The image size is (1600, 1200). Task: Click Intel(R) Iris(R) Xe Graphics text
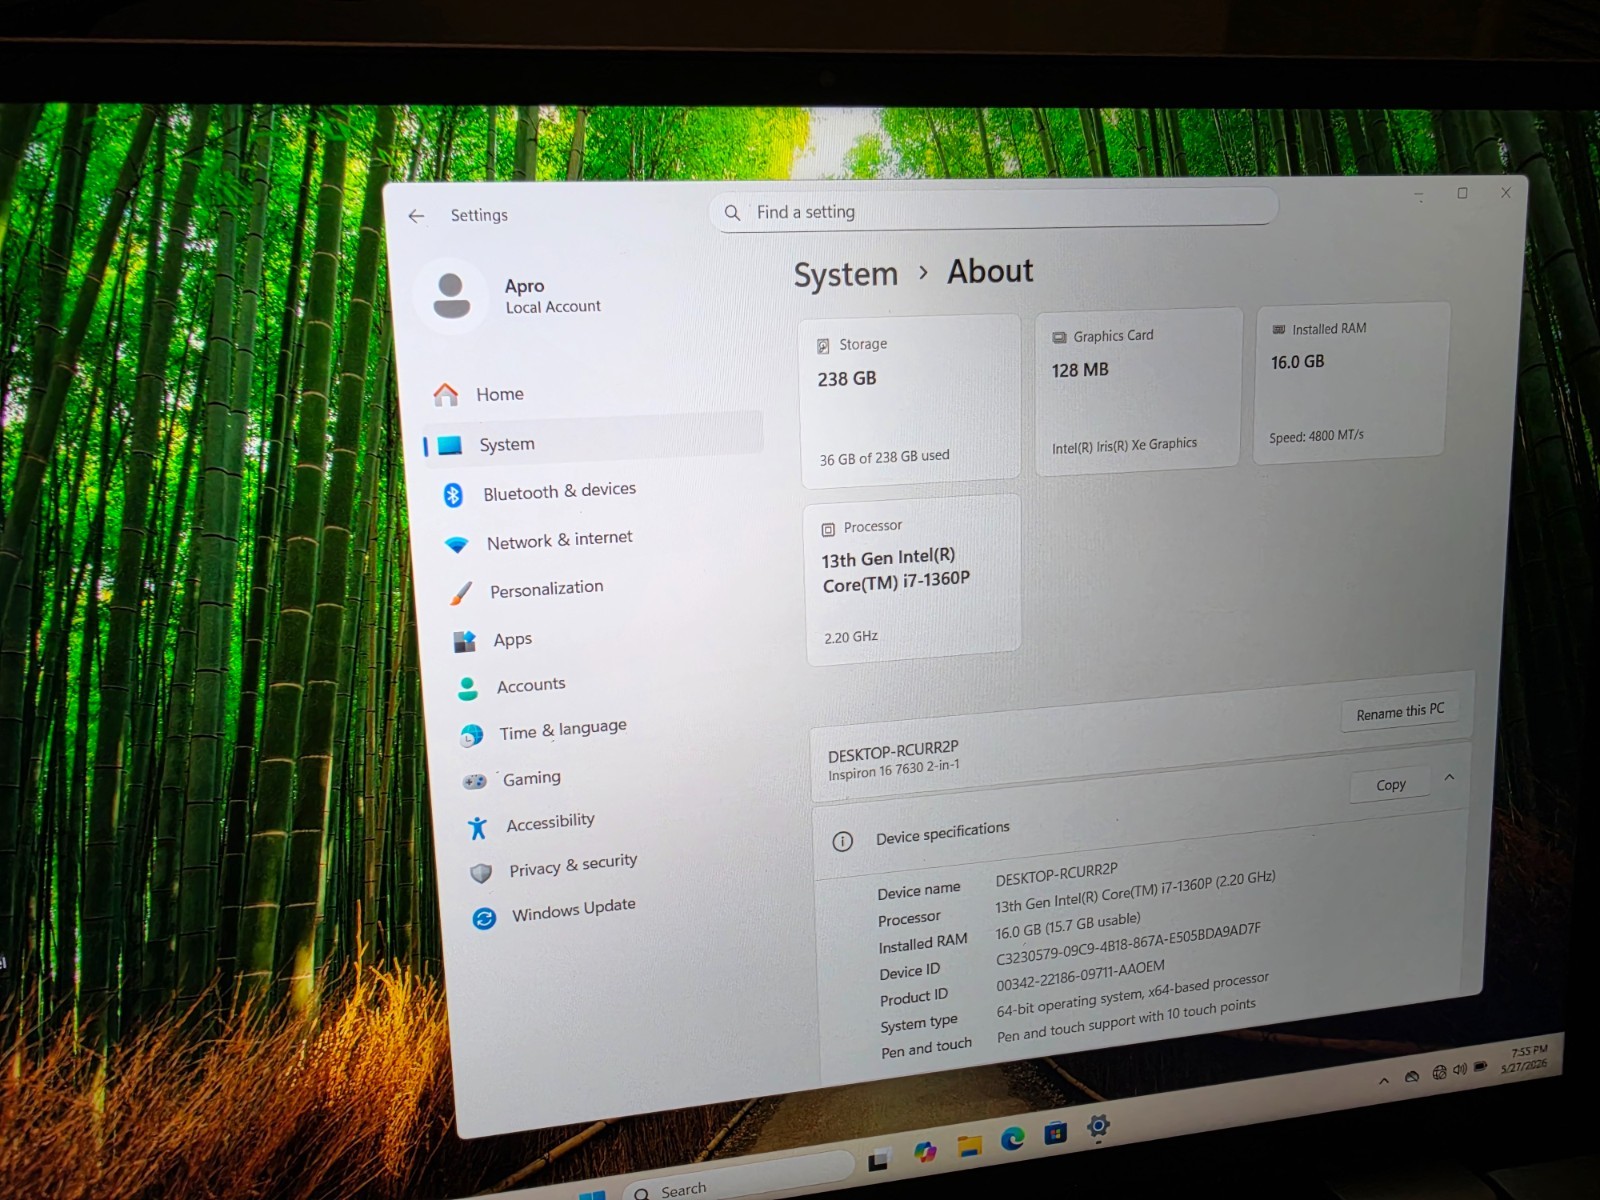pos(1124,445)
